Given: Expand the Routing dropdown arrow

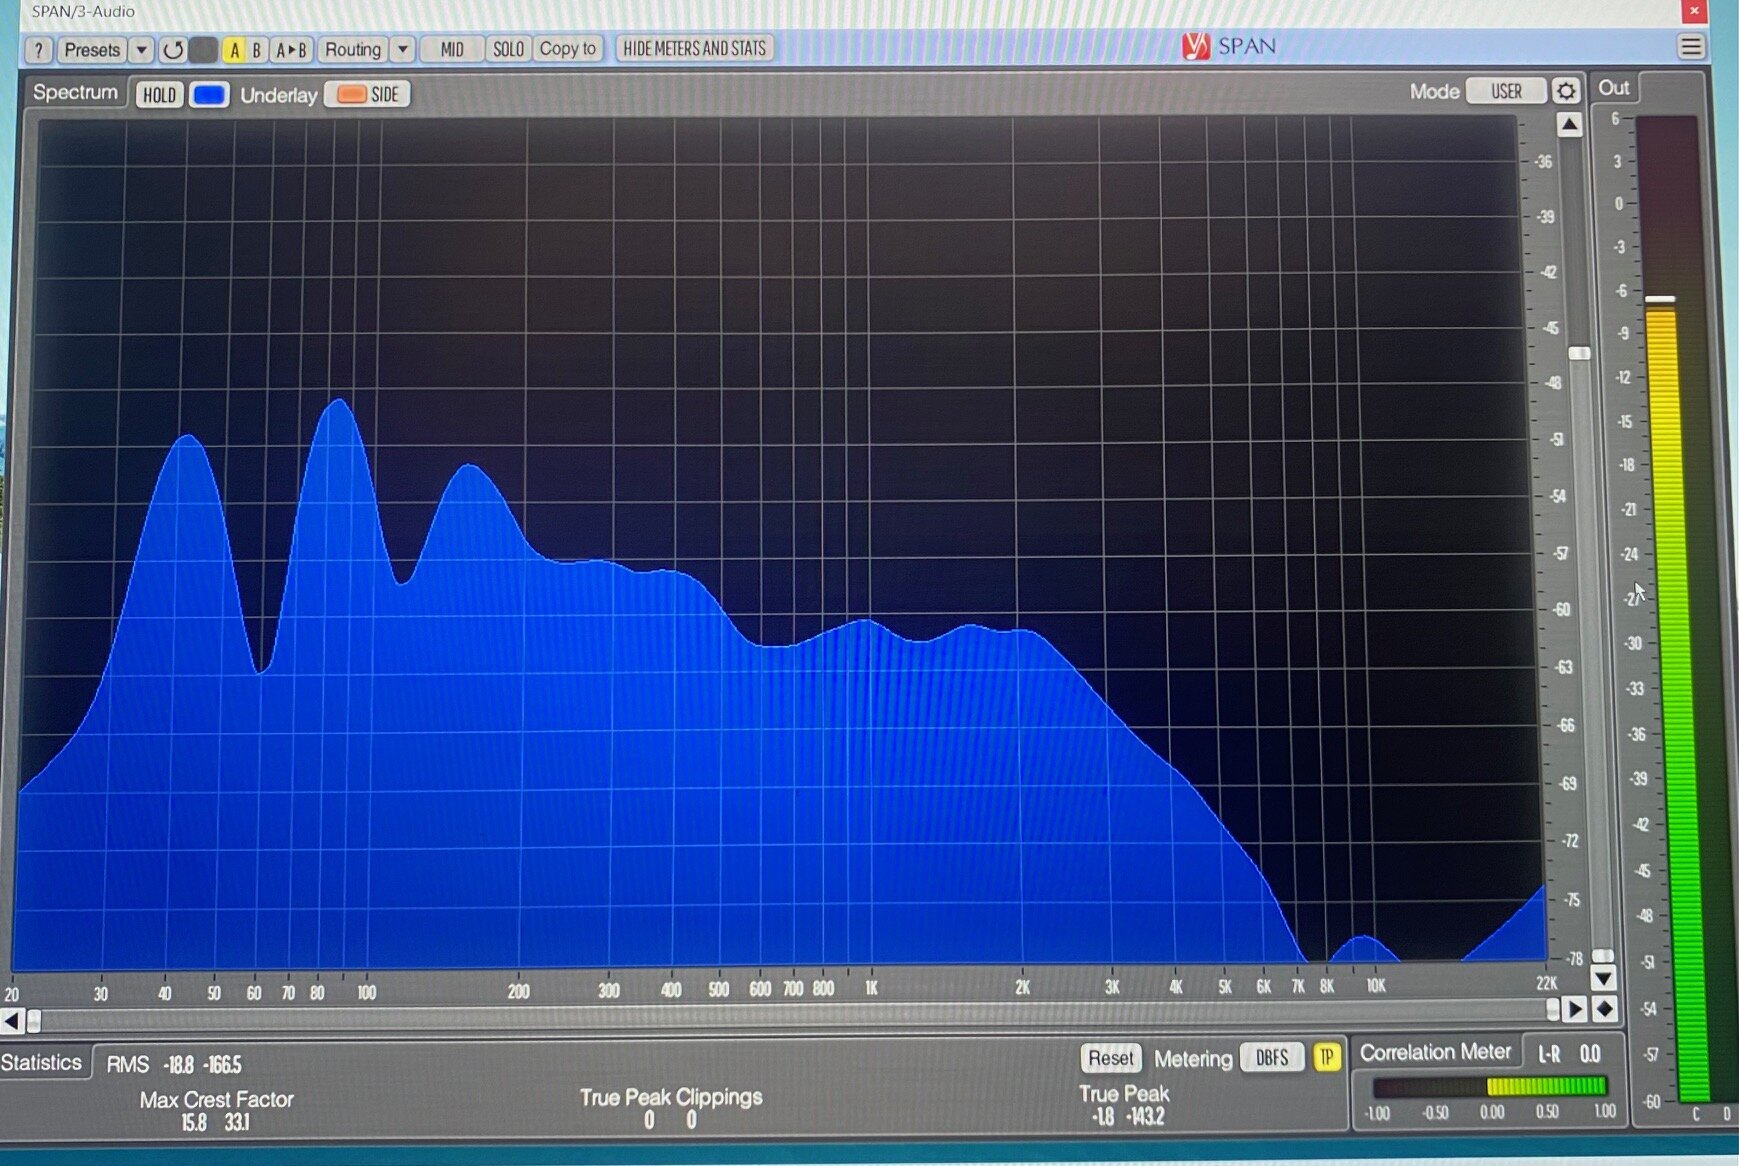Looking at the screenshot, I should tap(402, 49).
